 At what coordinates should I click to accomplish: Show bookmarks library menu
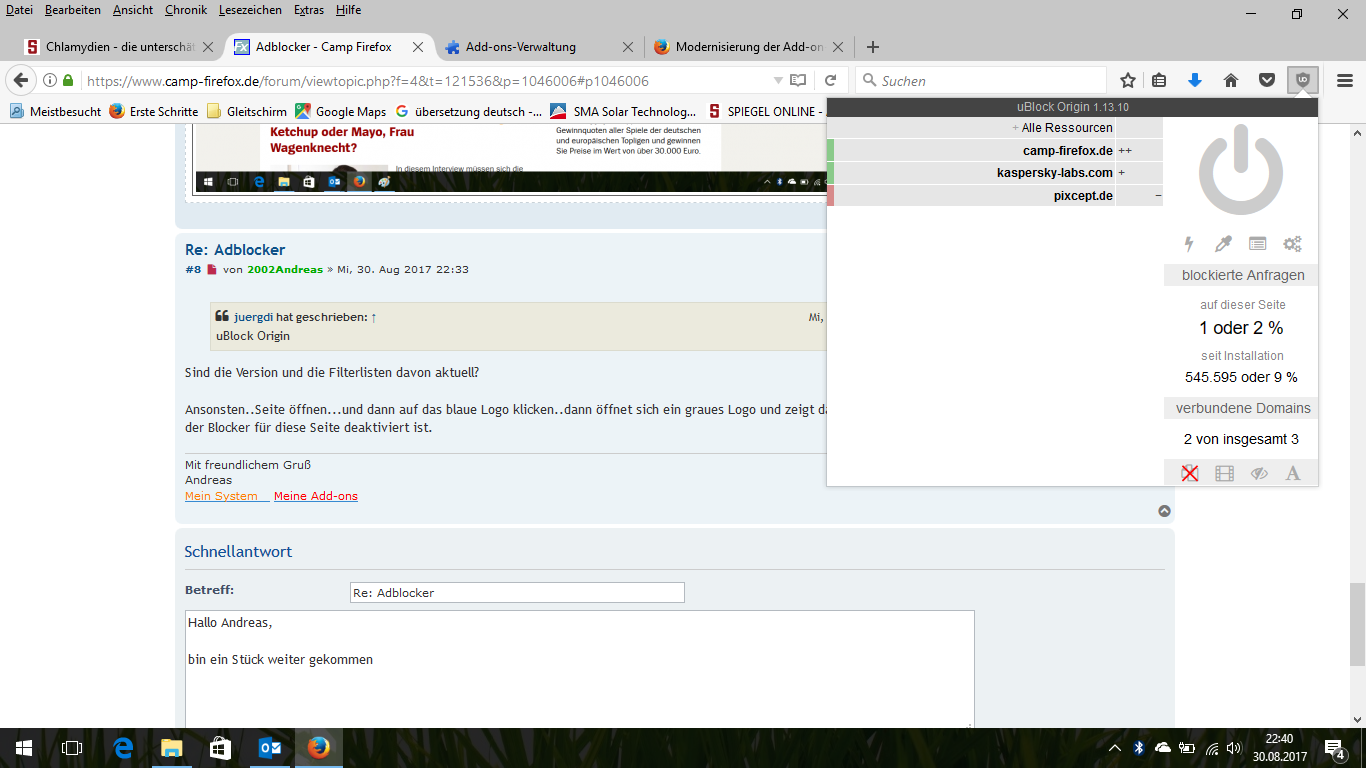[x=1160, y=80]
